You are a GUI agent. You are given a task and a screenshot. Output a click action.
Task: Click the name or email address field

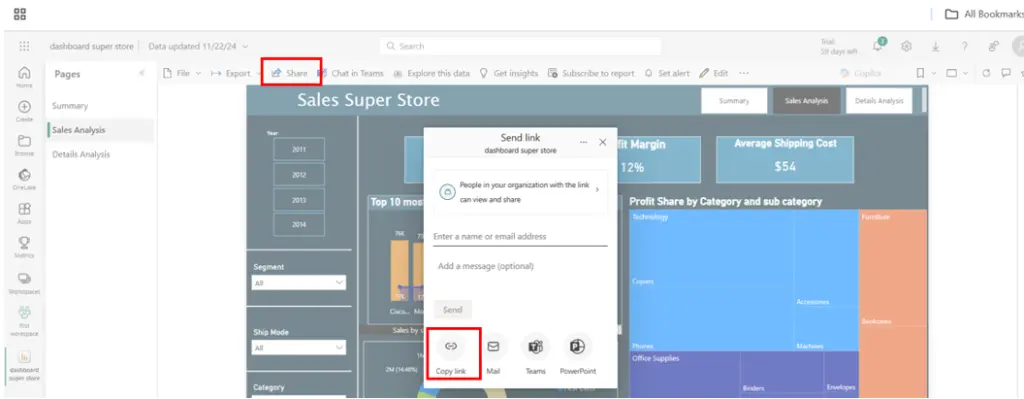point(520,236)
